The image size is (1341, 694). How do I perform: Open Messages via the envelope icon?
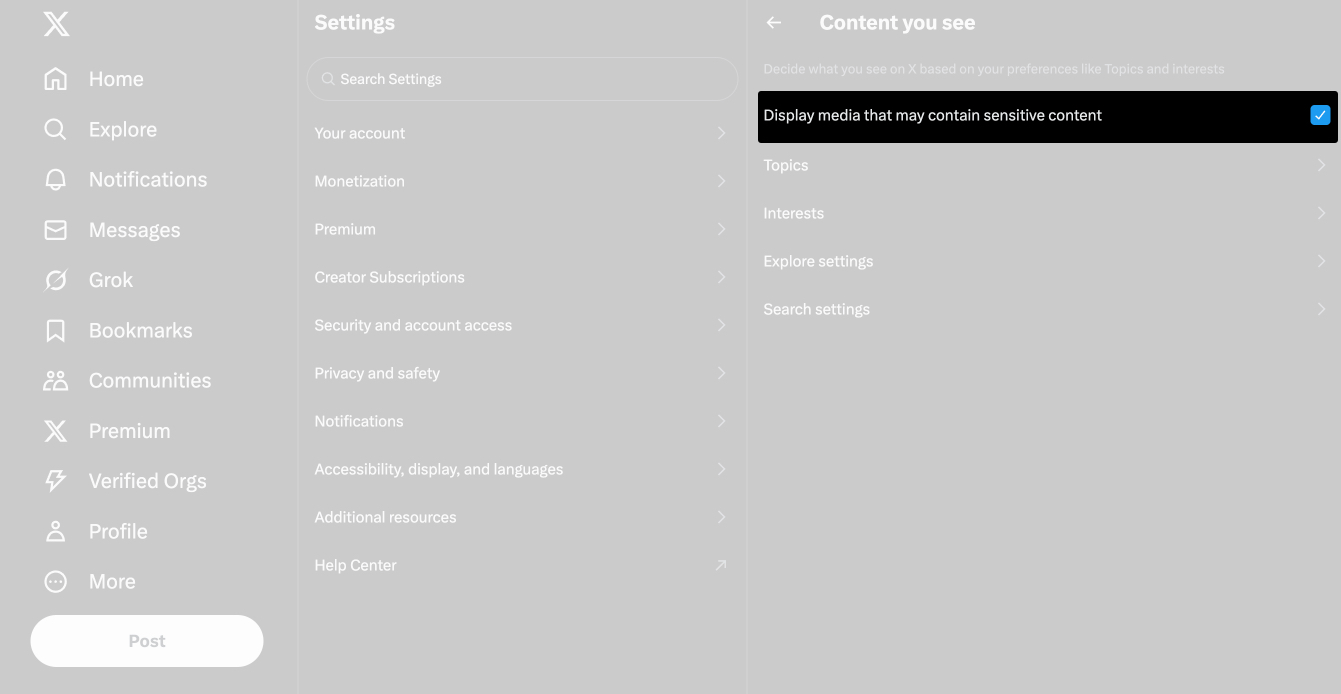56,229
